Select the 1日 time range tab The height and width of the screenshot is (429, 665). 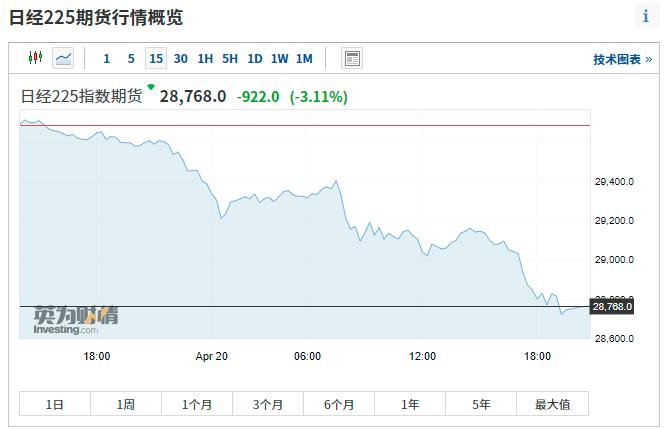click(x=55, y=404)
